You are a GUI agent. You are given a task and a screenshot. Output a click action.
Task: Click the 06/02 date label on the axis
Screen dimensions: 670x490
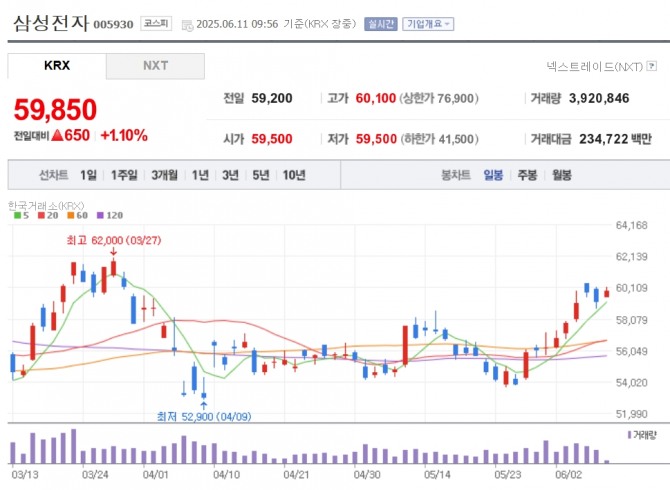coord(569,475)
